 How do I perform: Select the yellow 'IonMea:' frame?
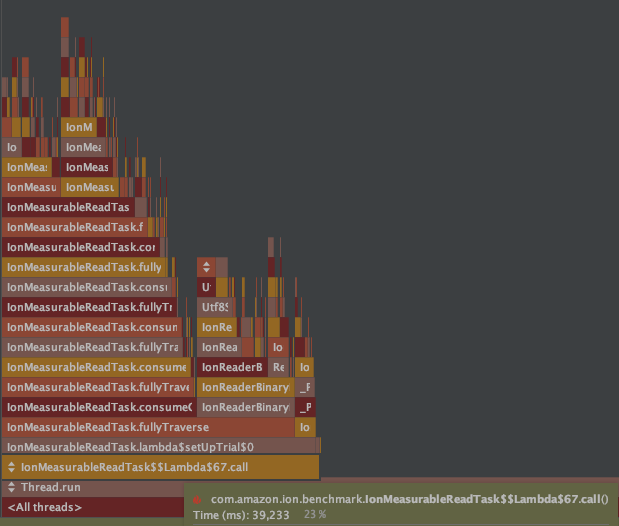pos(26,167)
